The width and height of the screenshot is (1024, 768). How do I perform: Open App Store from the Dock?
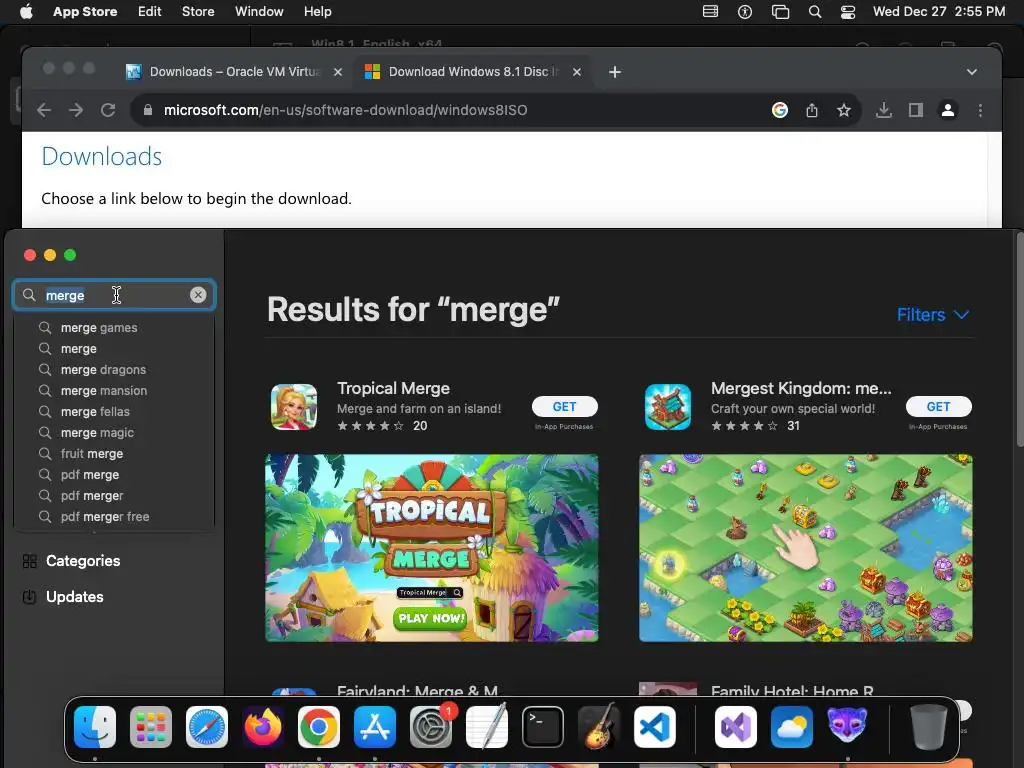(x=375, y=727)
